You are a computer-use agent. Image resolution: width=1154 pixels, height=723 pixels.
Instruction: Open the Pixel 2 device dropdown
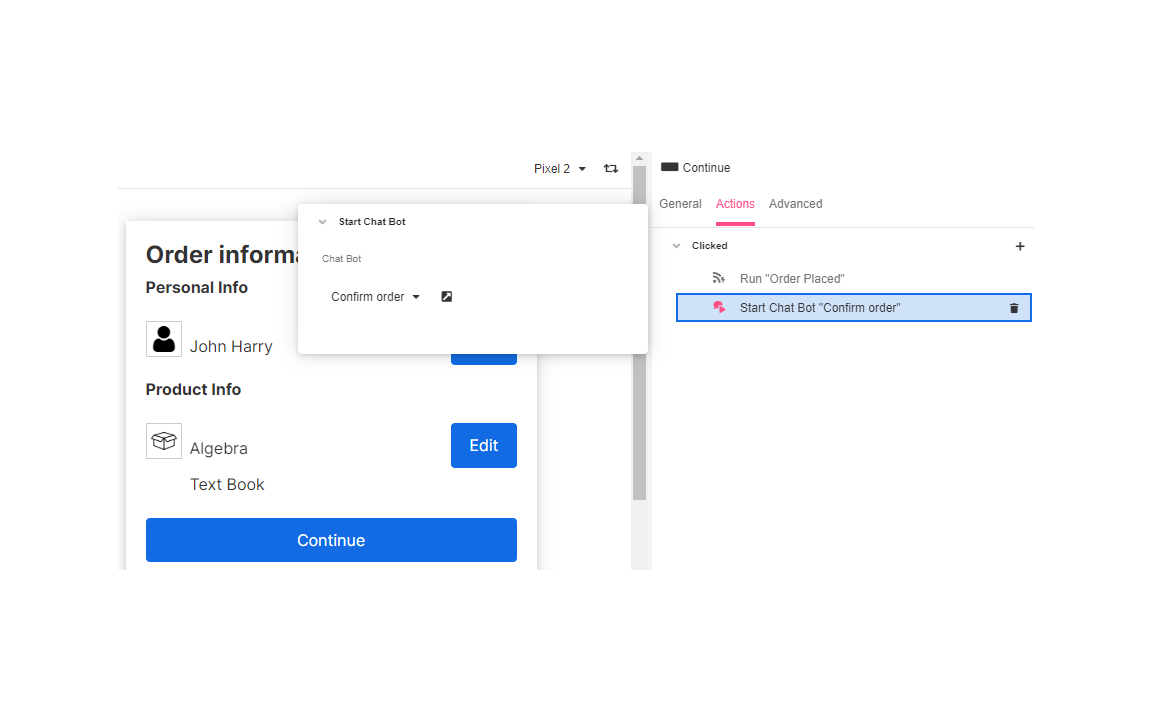coord(559,169)
